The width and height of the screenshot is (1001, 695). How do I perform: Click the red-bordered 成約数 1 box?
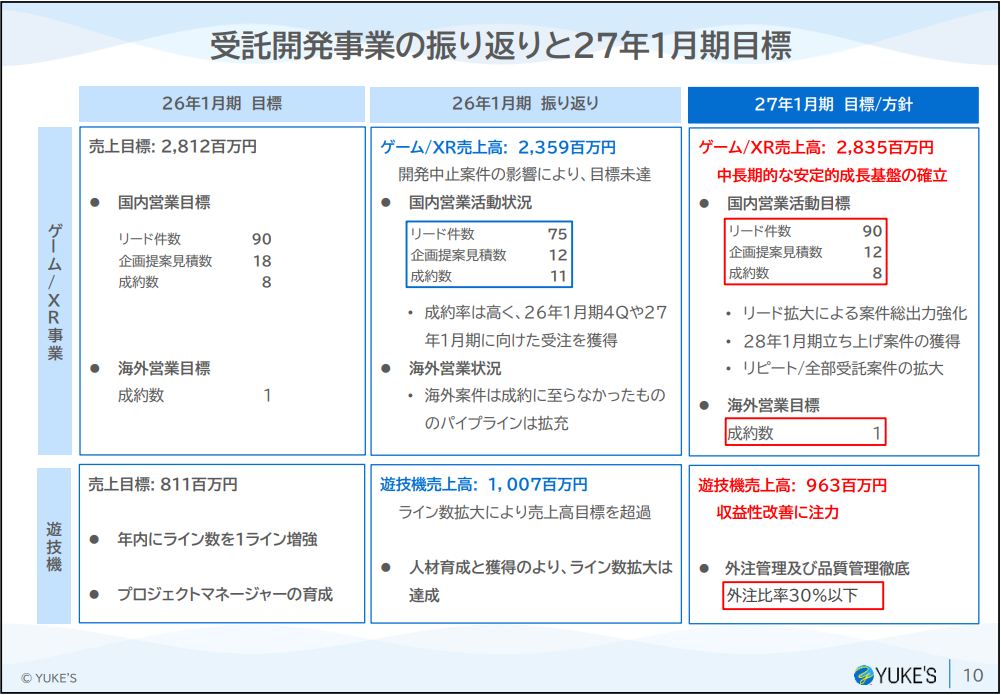pos(805,433)
